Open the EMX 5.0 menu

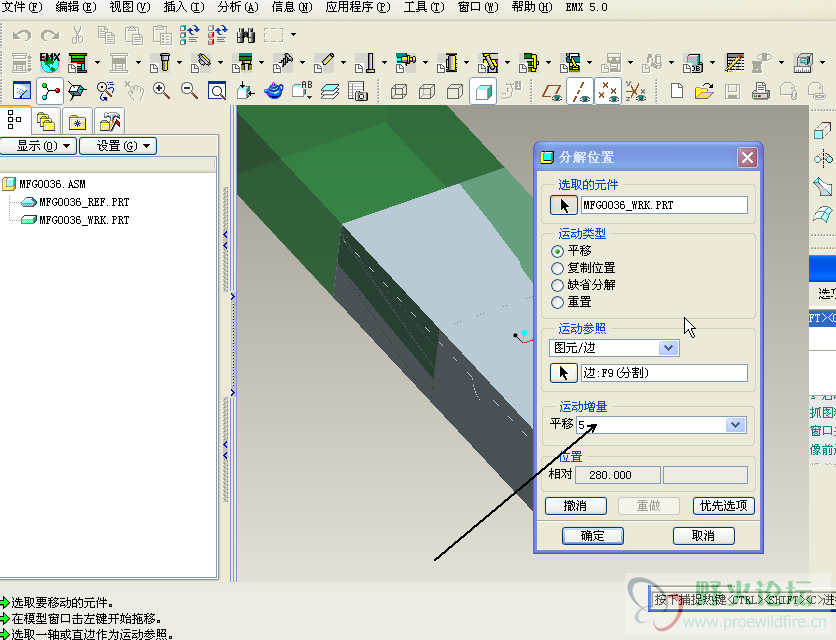click(x=586, y=7)
